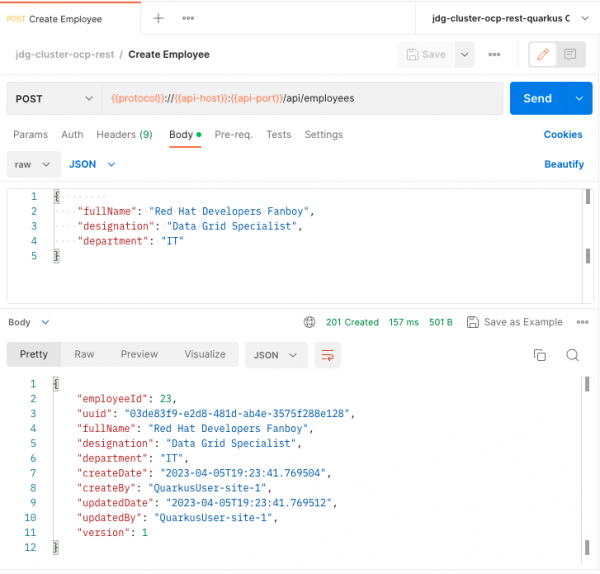
Task: Click the wrap lines icon in response
Action: coord(326,354)
